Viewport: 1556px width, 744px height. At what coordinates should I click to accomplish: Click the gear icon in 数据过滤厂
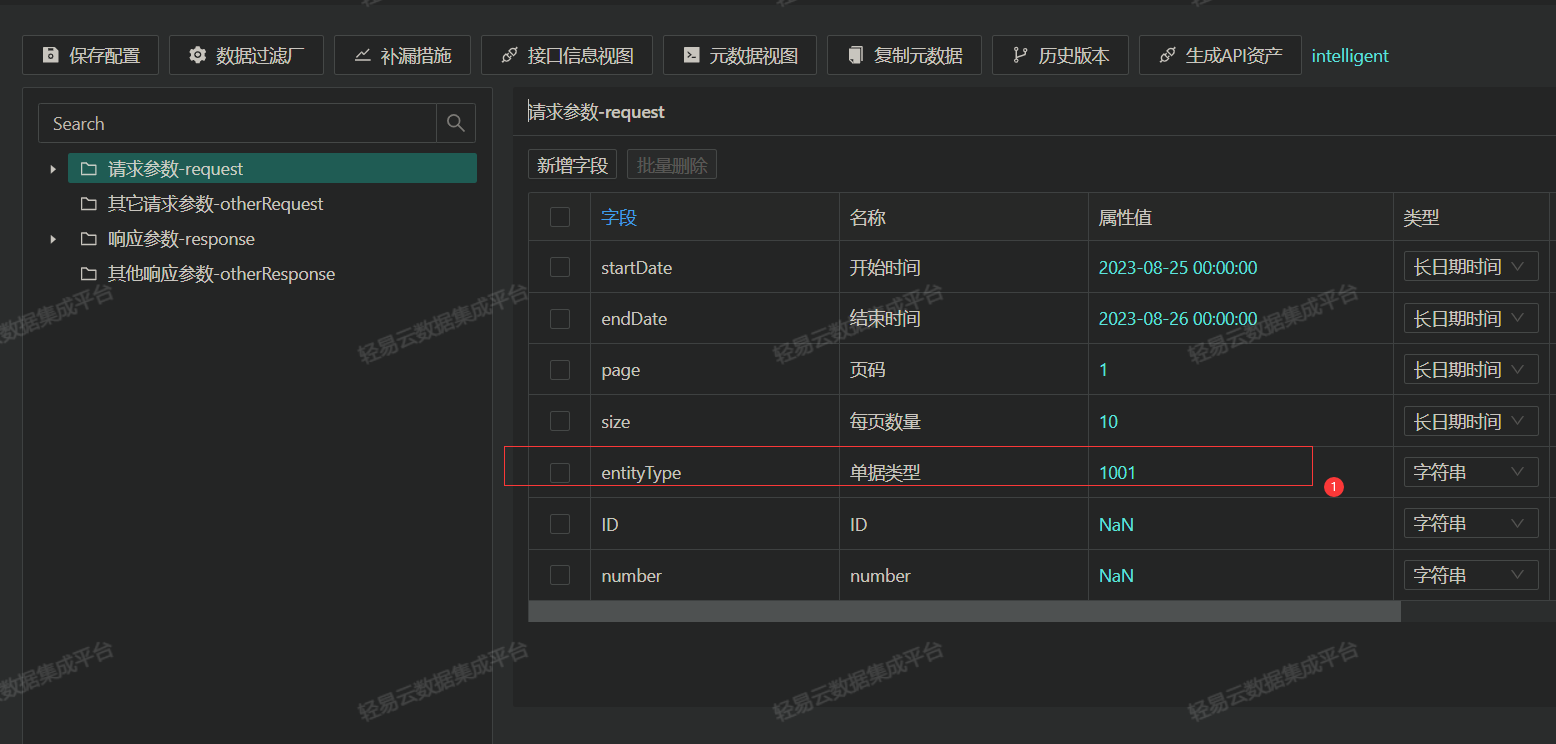point(197,55)
